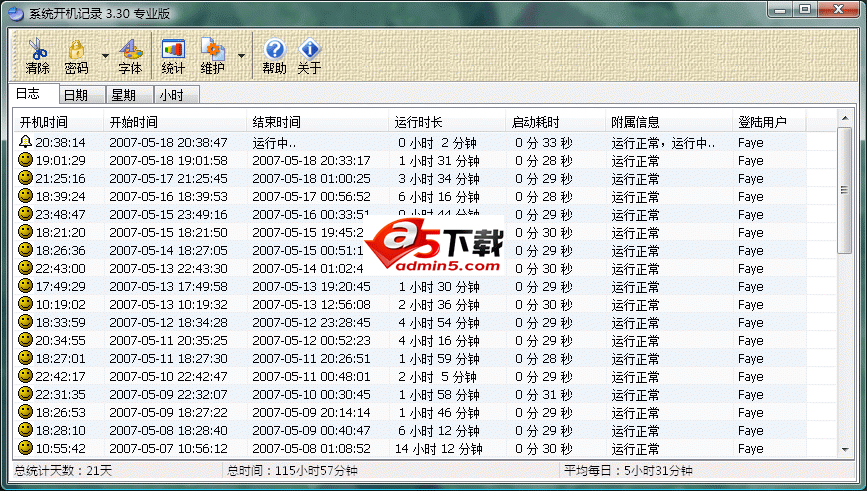Image resolution: width=867 pixels, height=491 pixels.
Task: Close the 系统开机记录 window
Action: point(838,9)
